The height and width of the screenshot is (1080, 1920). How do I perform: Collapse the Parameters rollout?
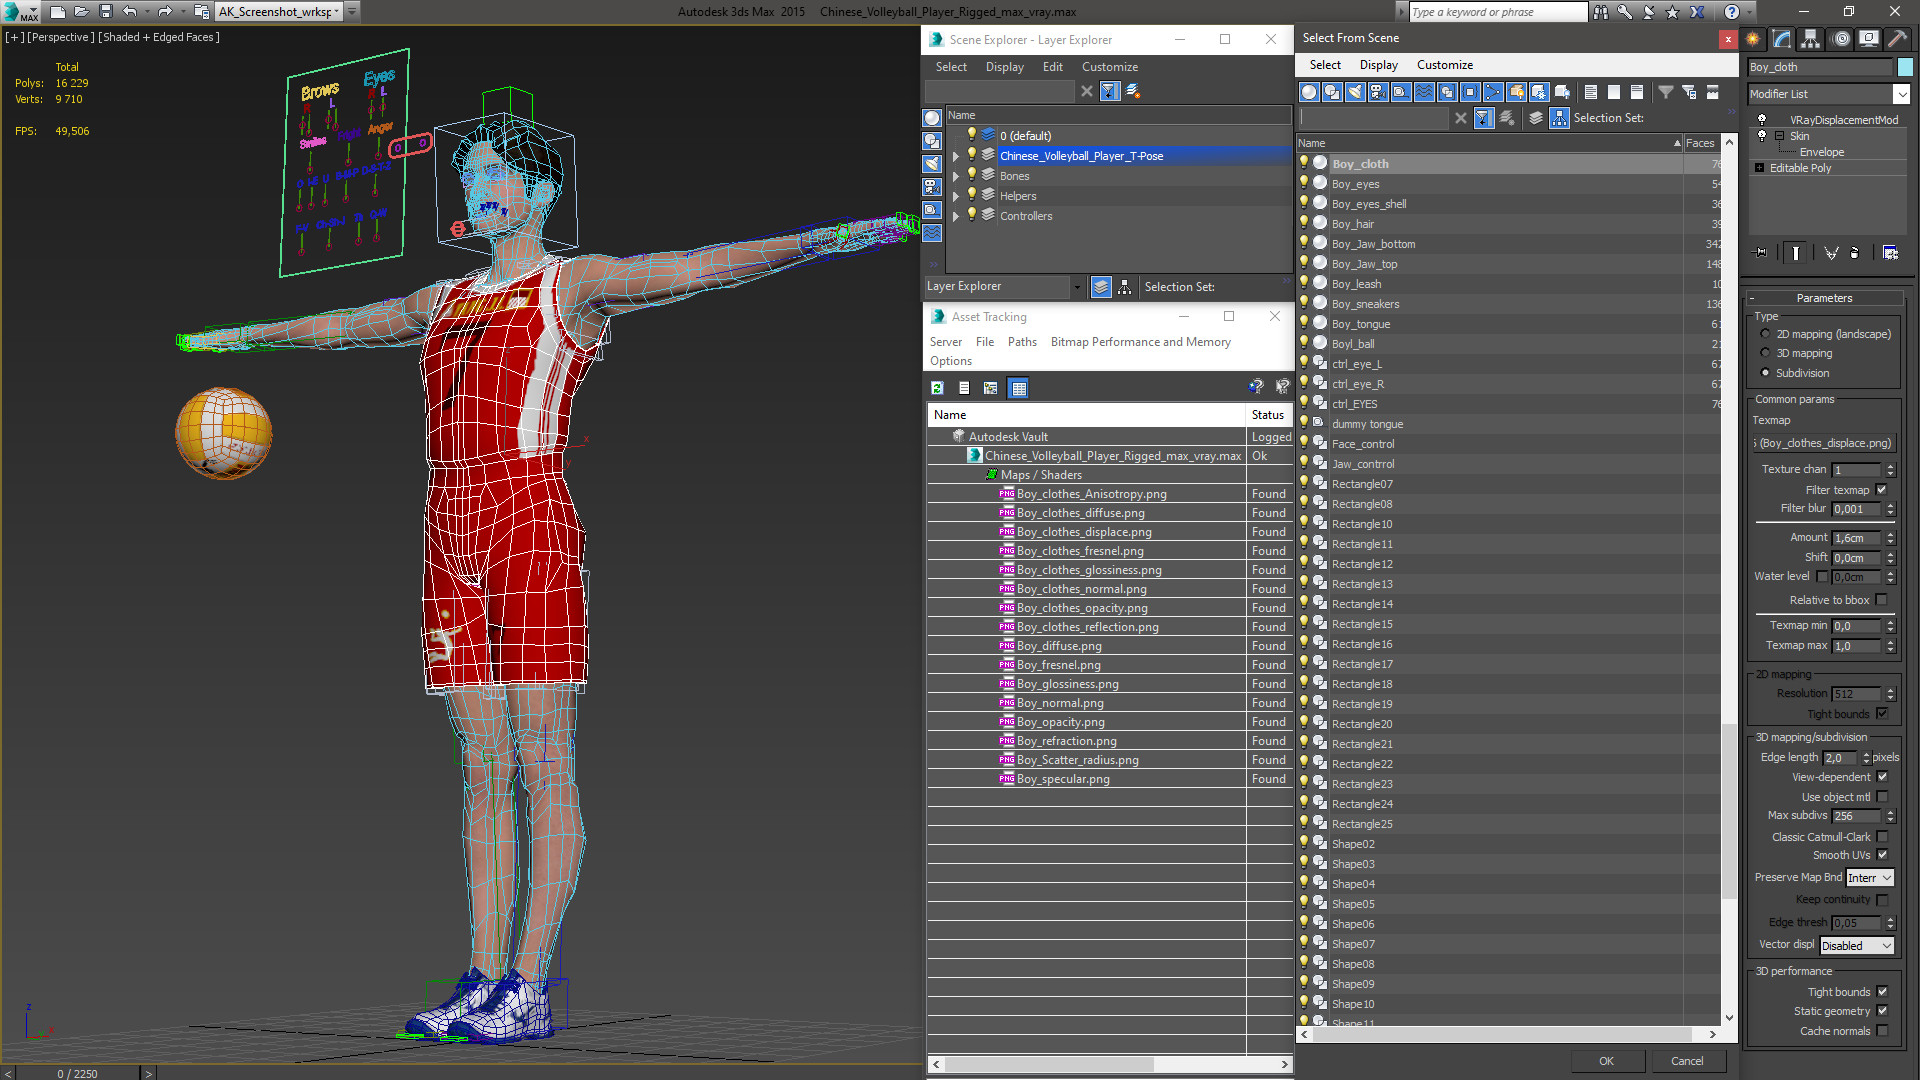click(1824, 298)
